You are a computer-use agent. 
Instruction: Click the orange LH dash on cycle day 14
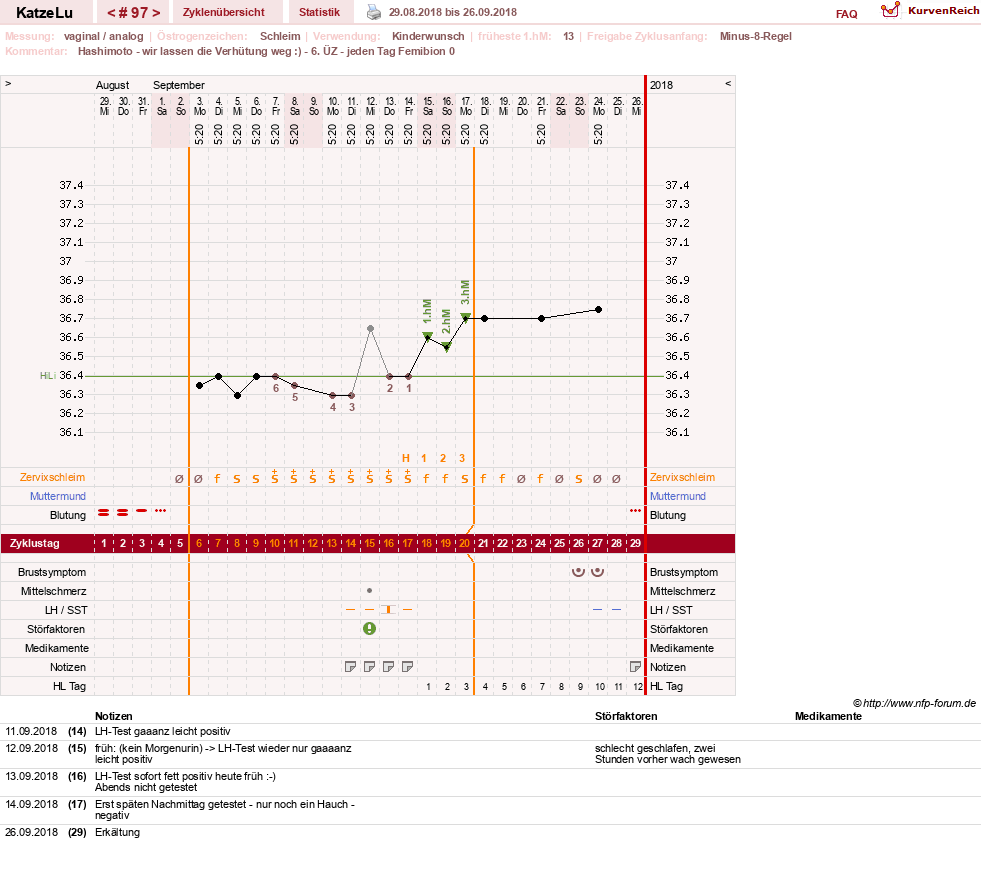(350, 609)
